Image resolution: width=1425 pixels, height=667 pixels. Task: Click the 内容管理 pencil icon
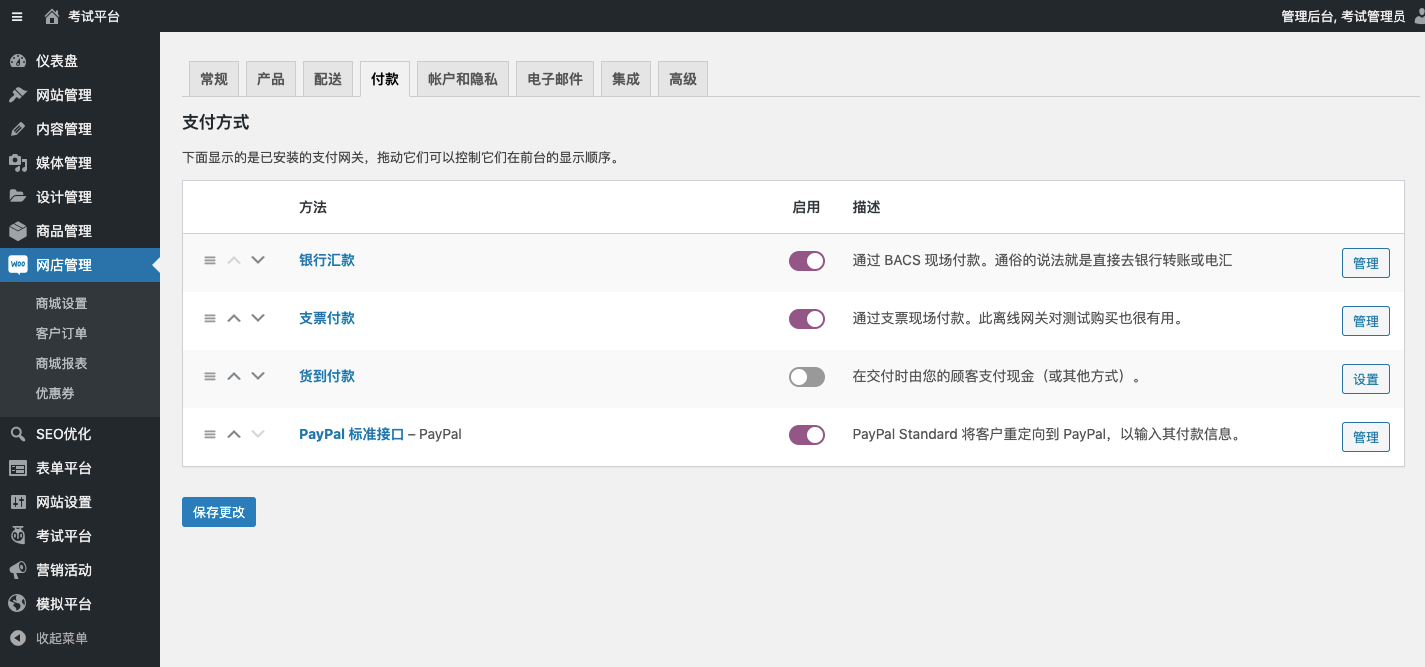pos(18,129)
